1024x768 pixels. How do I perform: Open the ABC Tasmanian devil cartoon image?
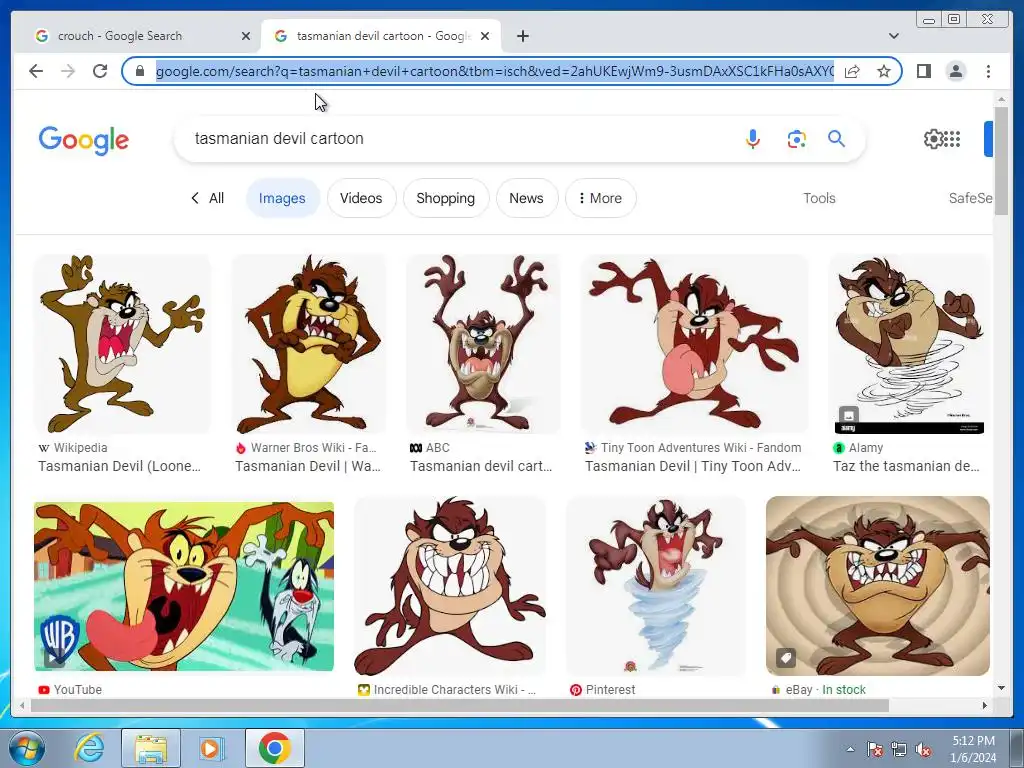[x=483, y=344]
